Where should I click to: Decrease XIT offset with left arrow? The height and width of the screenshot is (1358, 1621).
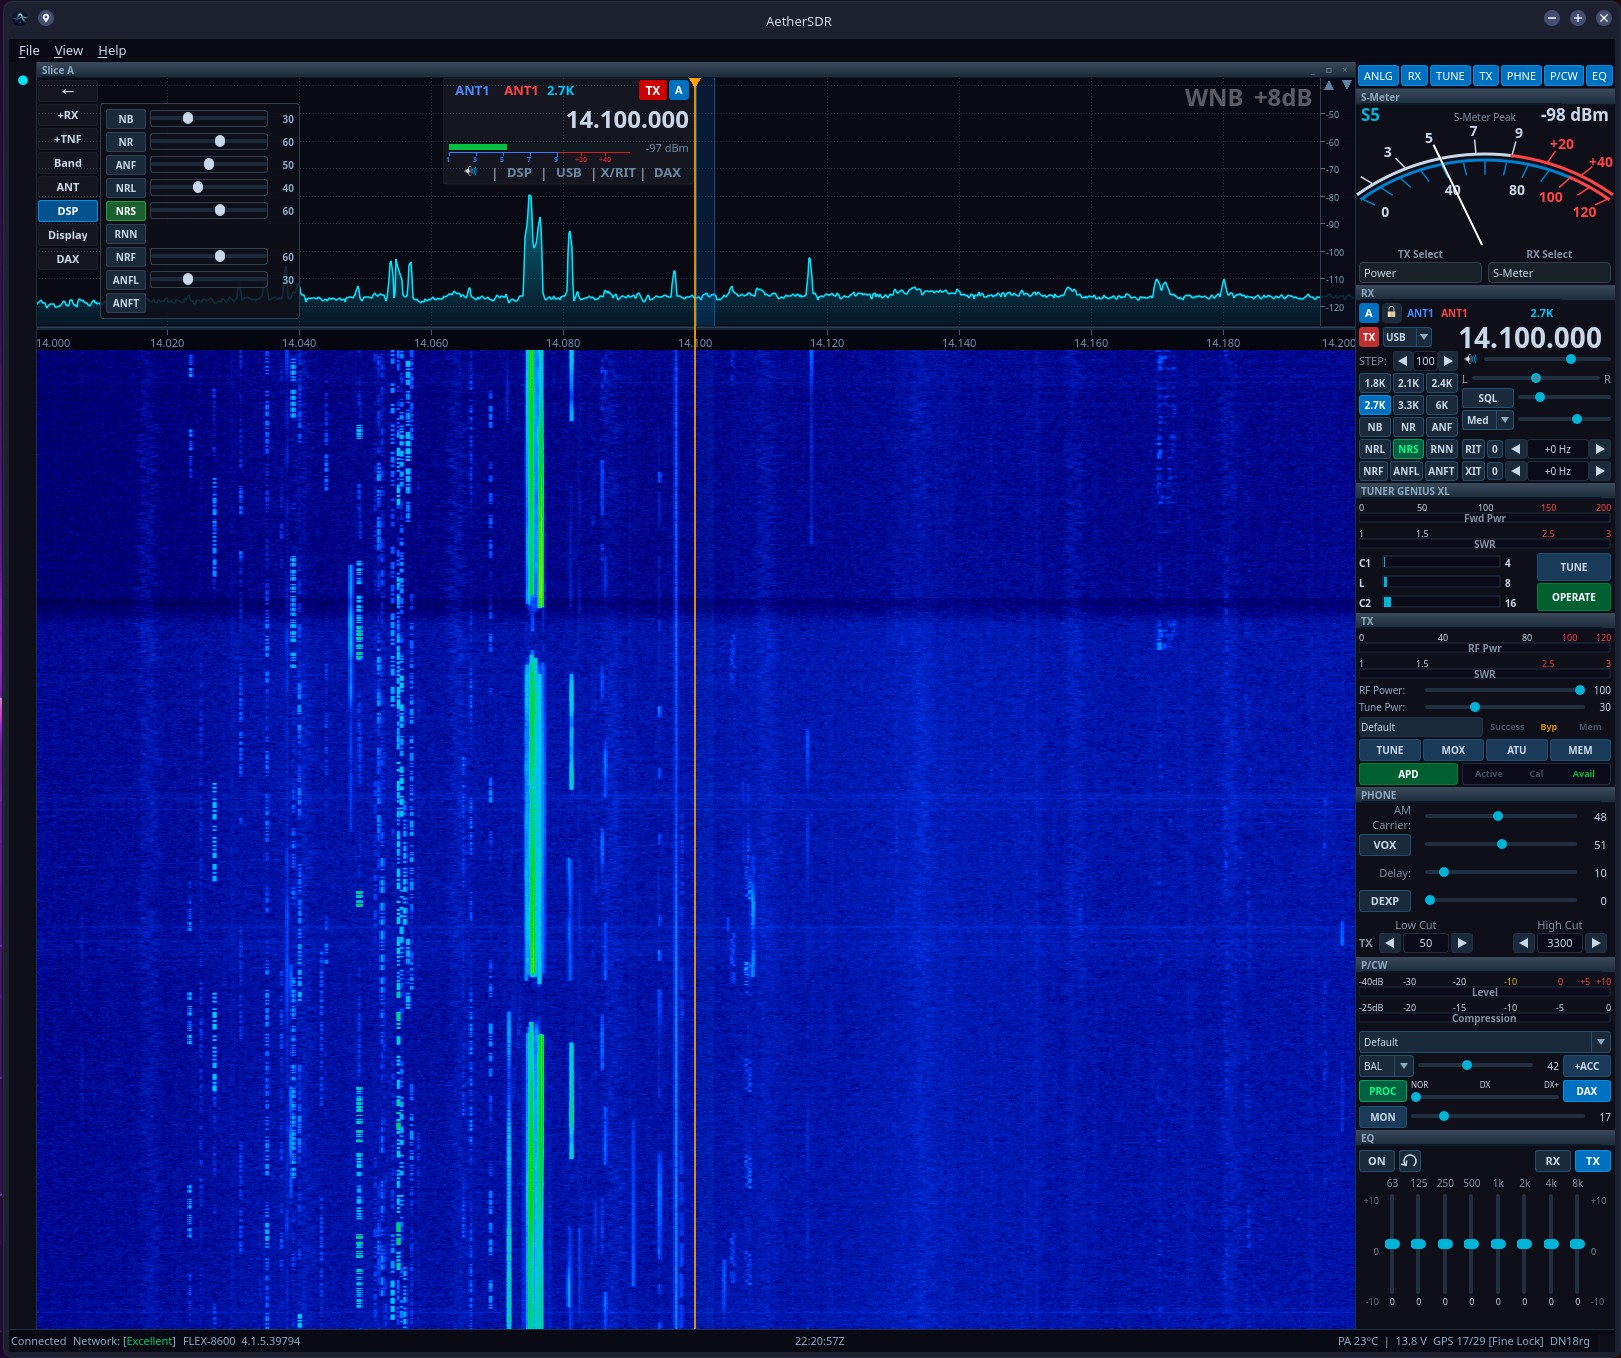pyautogui.click(x=1515, y=471)
